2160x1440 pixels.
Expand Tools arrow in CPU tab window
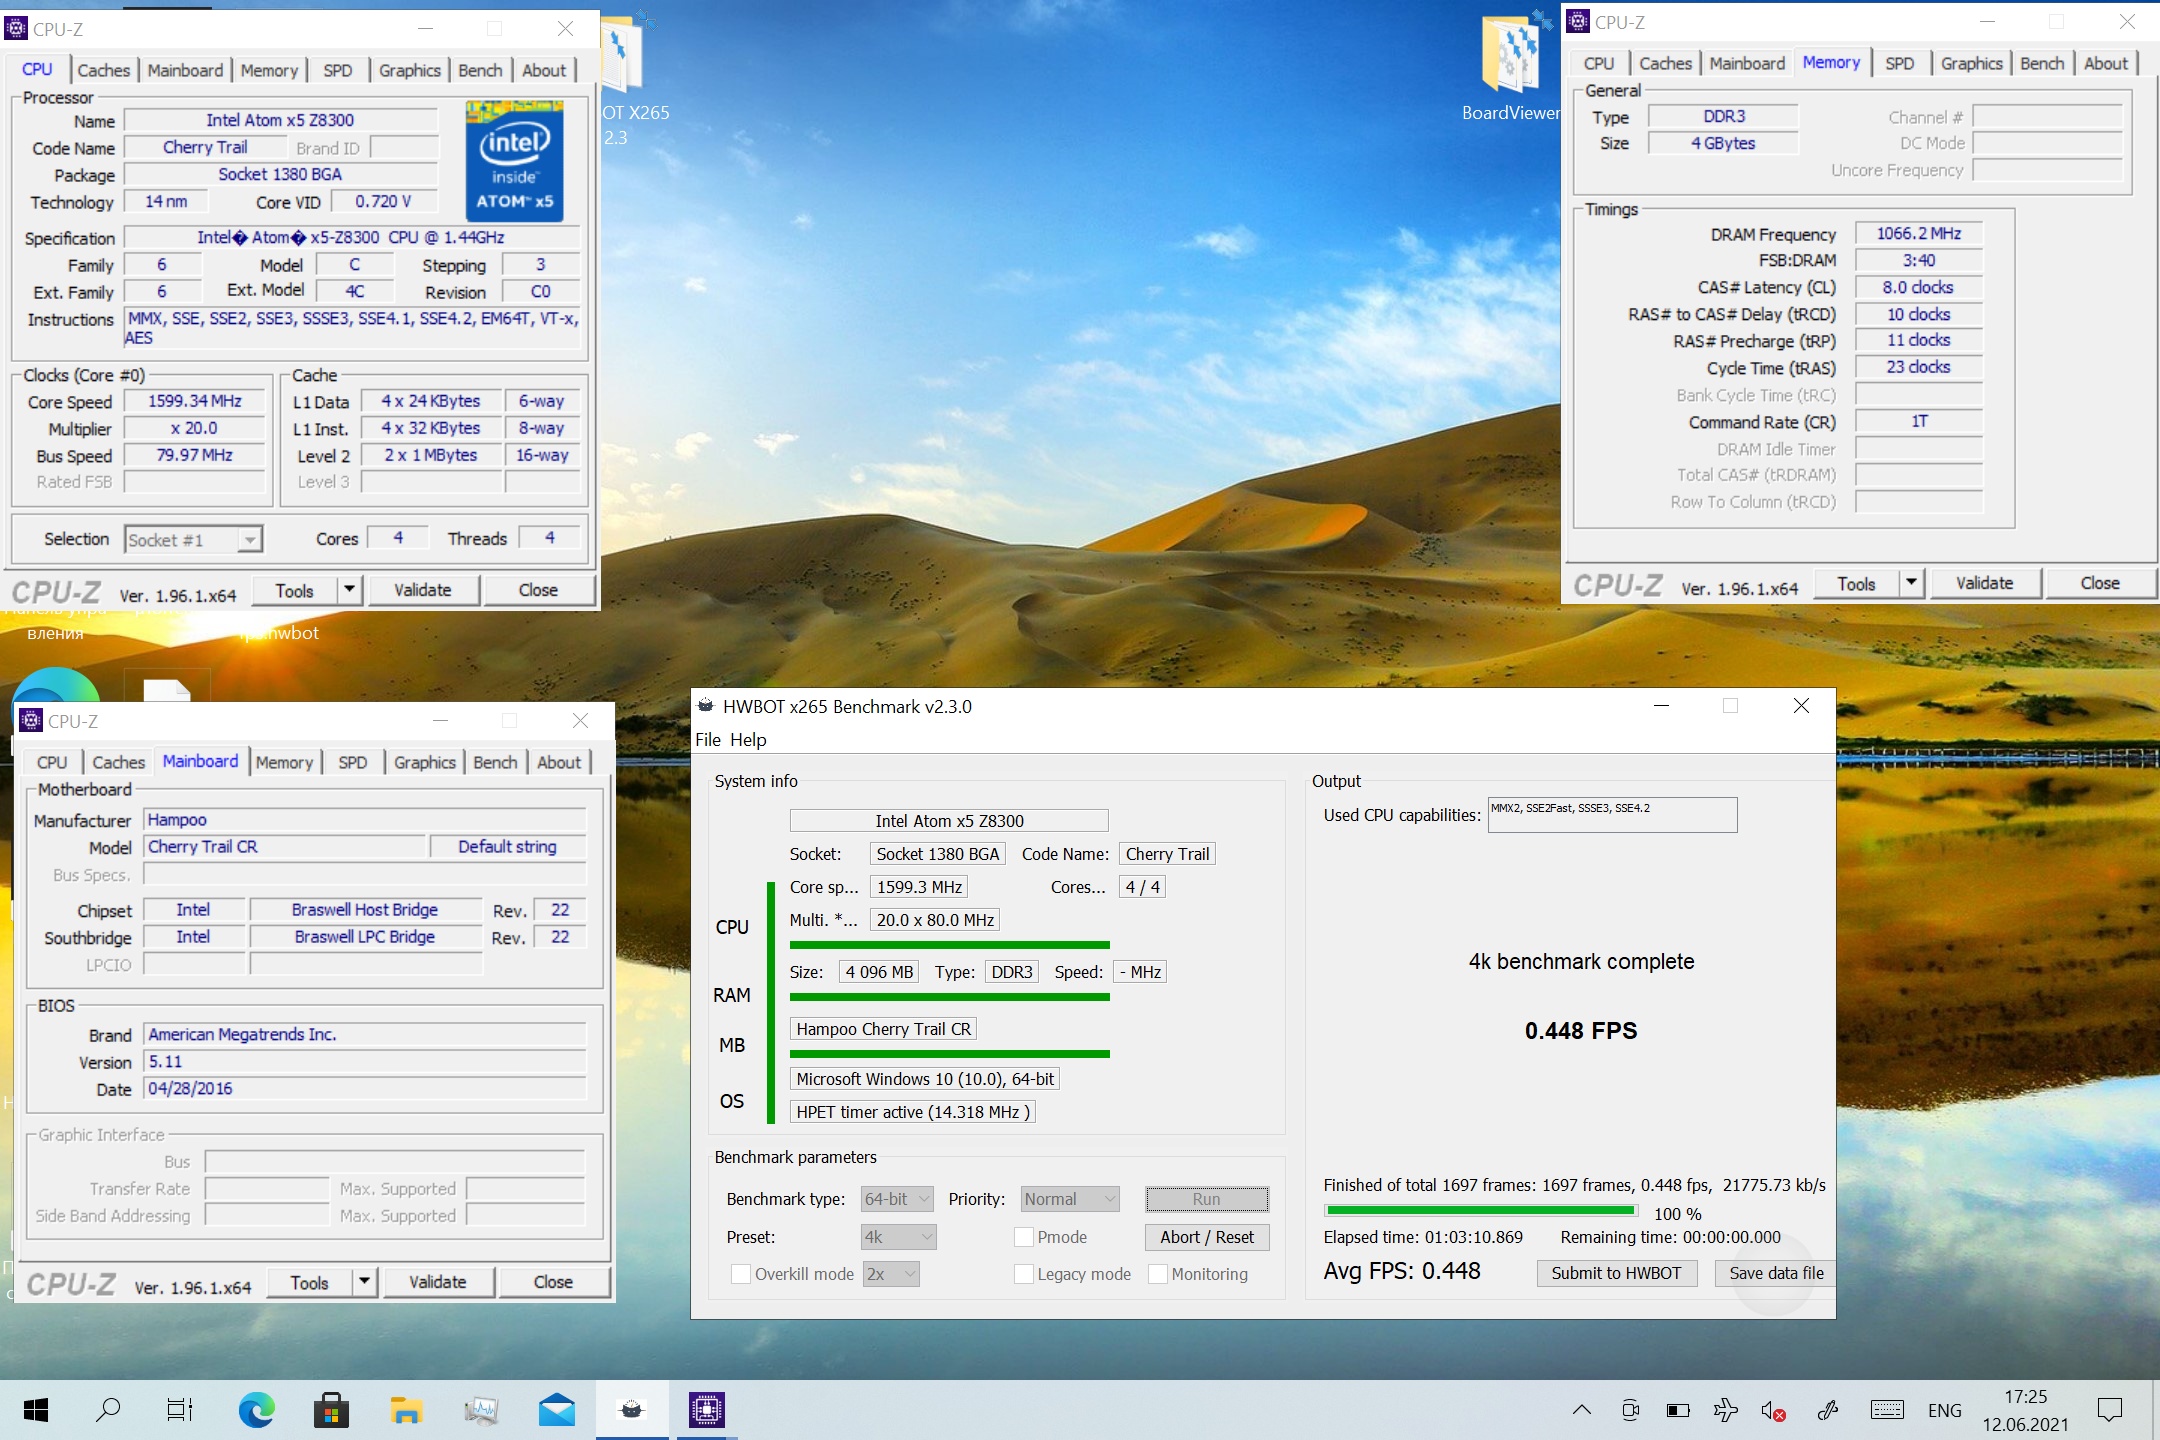coord(349,590)
